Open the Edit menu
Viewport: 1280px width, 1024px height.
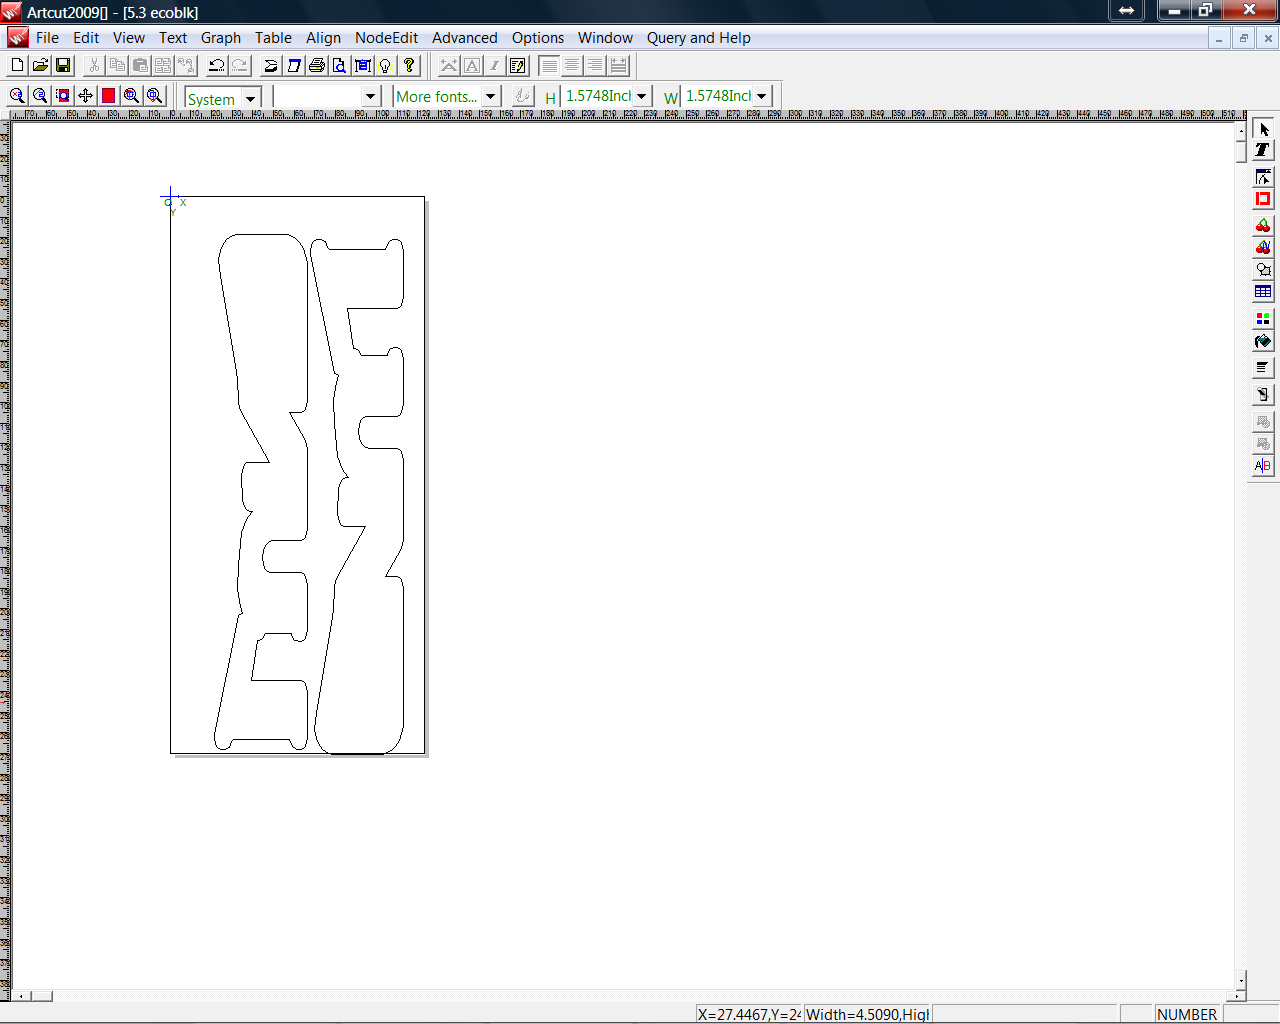86,38
